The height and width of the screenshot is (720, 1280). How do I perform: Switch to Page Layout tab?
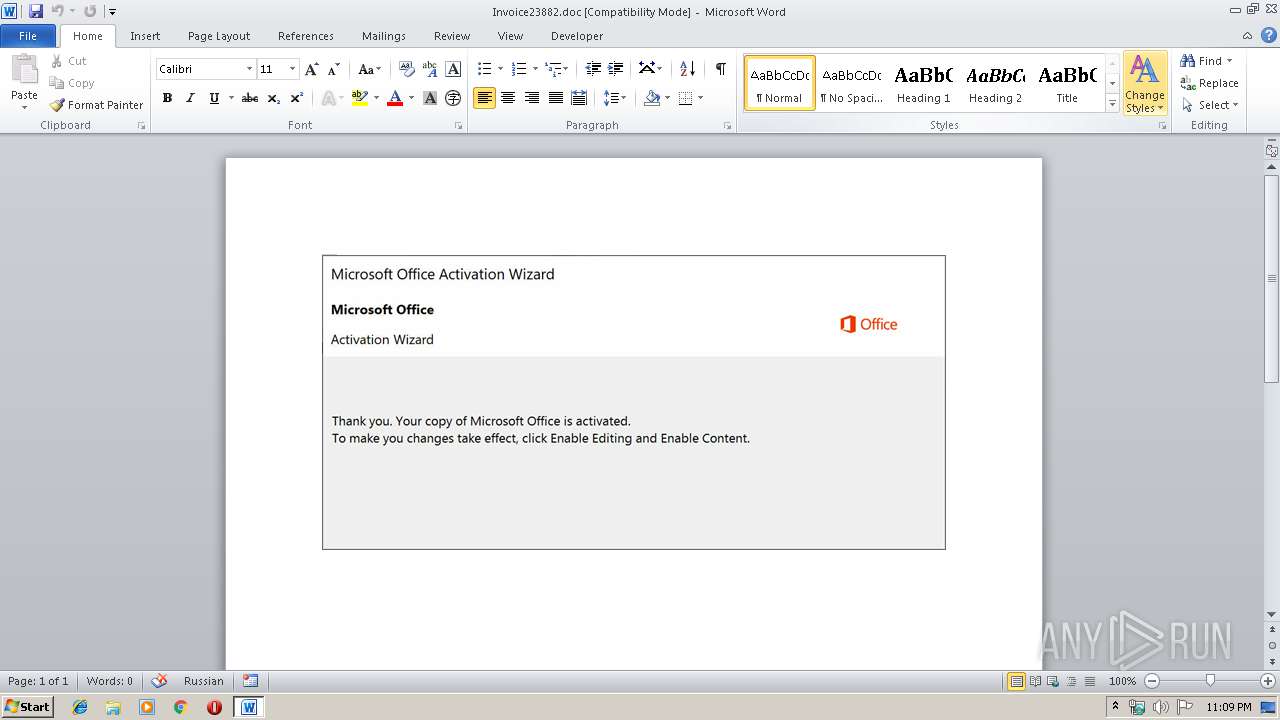[x=219, y=36]
